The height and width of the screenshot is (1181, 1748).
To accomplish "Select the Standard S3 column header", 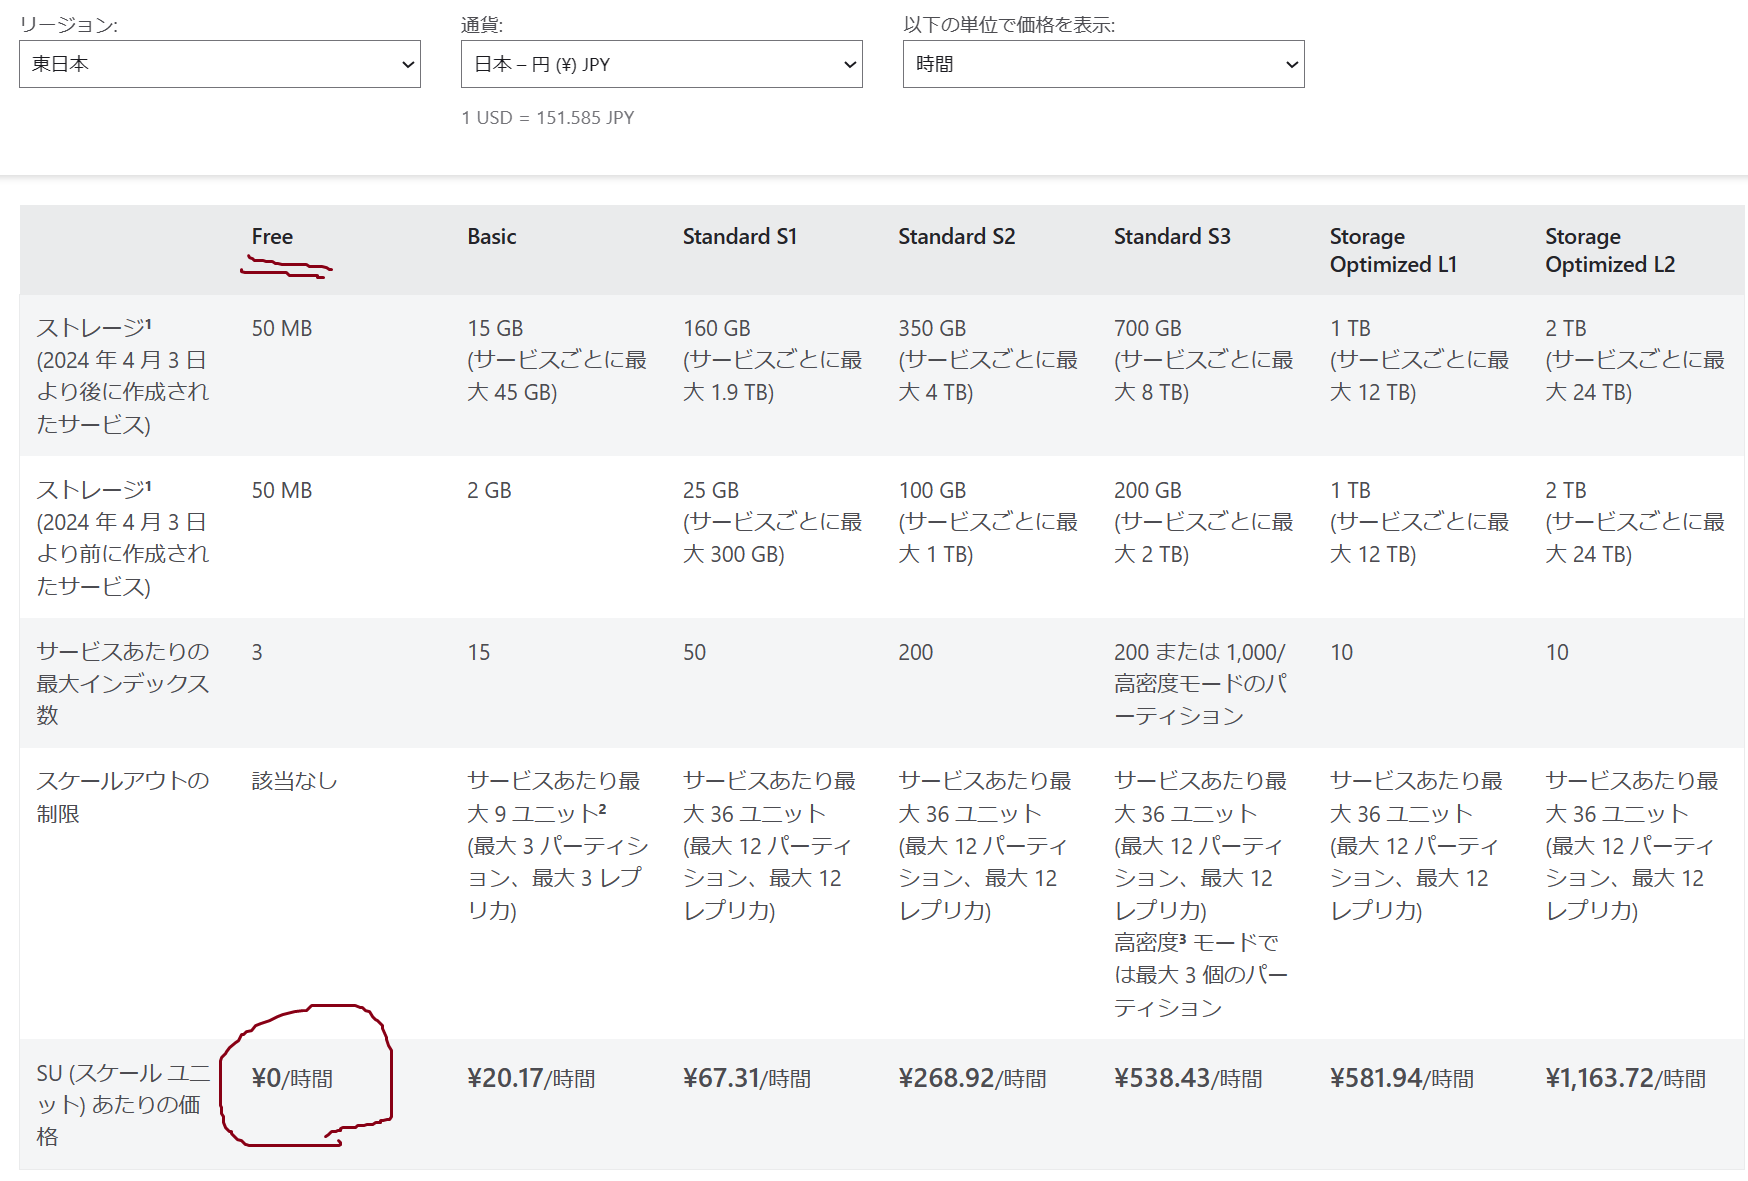I will pyautogui.click(x=1172, y=237).
